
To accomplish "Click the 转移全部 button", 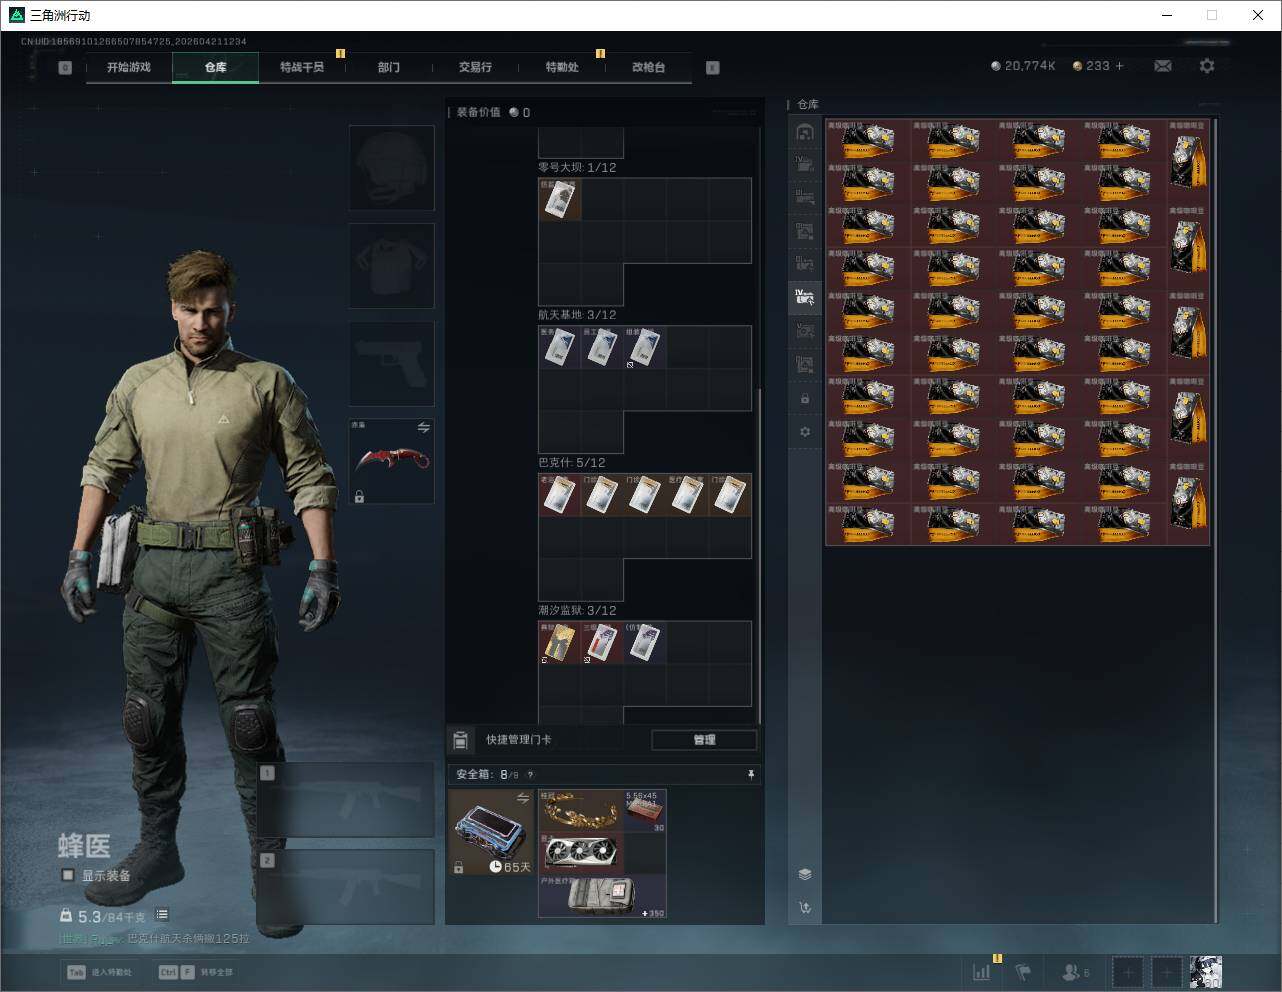I will tap(196, 972).
